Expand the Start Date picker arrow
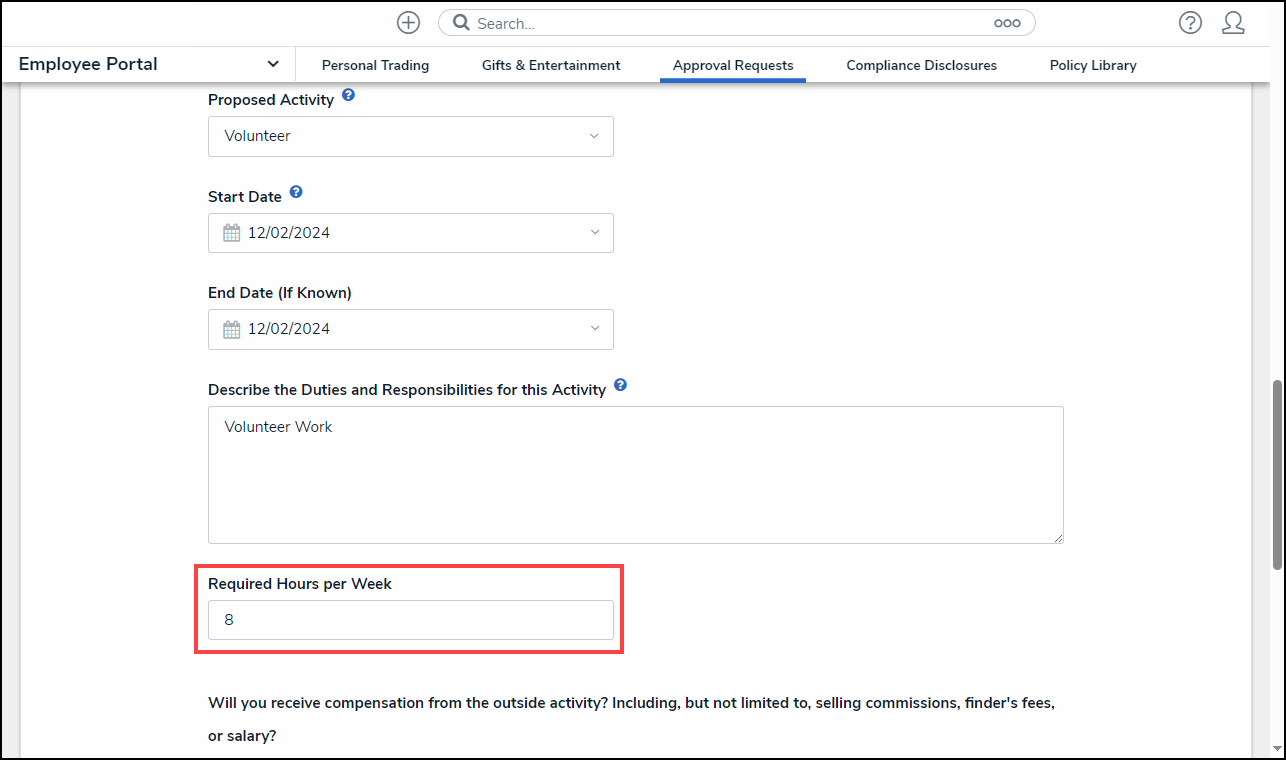The image size is (1286, 760). [594, 233]
